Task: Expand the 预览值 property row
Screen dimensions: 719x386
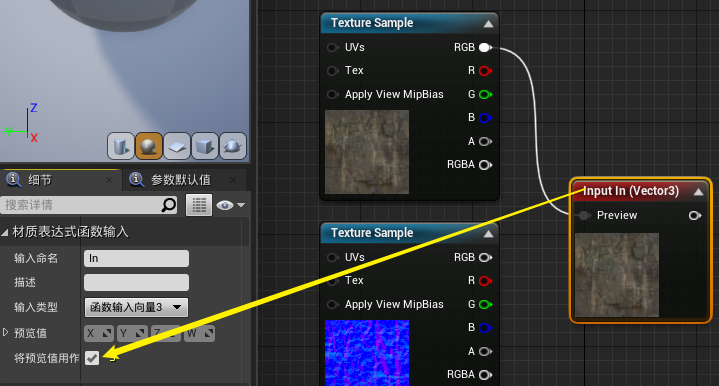Action: coord(6,332)
